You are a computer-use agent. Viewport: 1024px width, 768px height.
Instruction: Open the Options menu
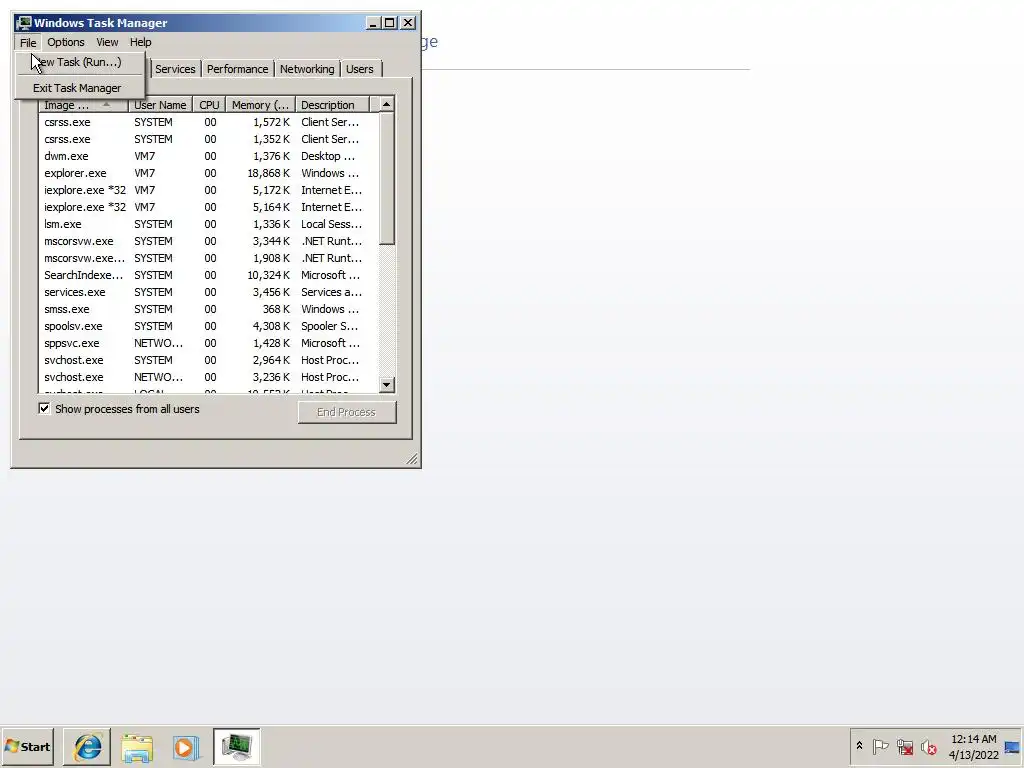click(65, 42)
